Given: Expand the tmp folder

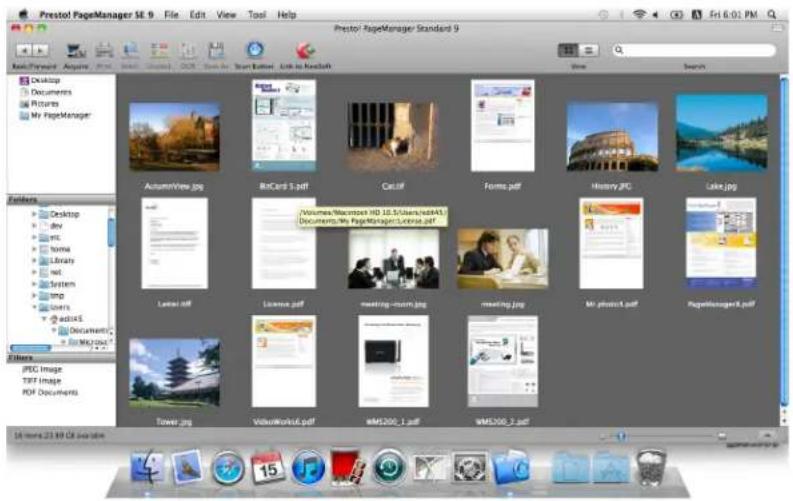Looking at the screenshot, I should (x=34, y=296).
